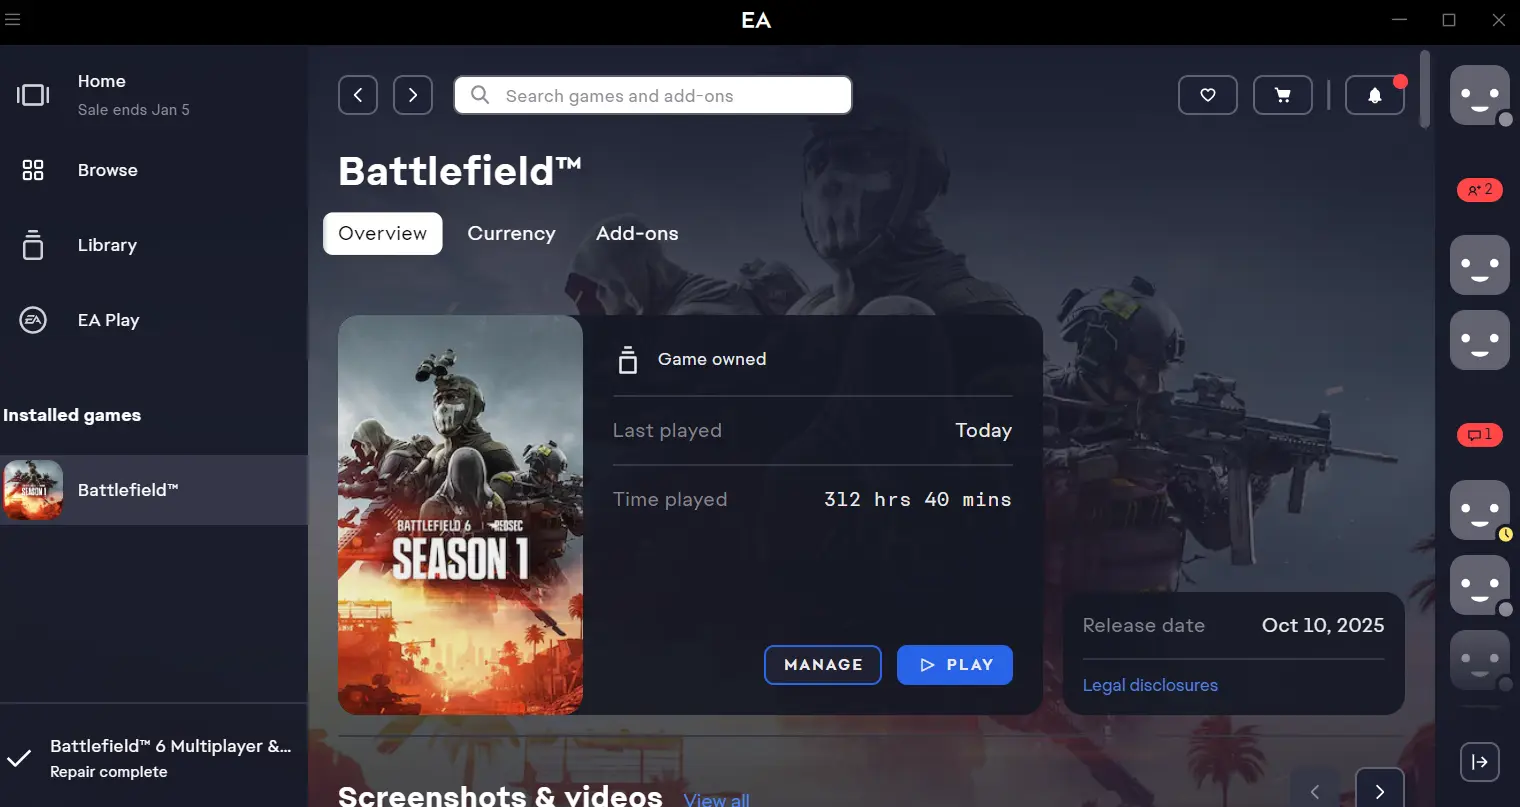
Task: Open the wishlist heart icon
Action: pyautogui.click(x=1208, y=95)
